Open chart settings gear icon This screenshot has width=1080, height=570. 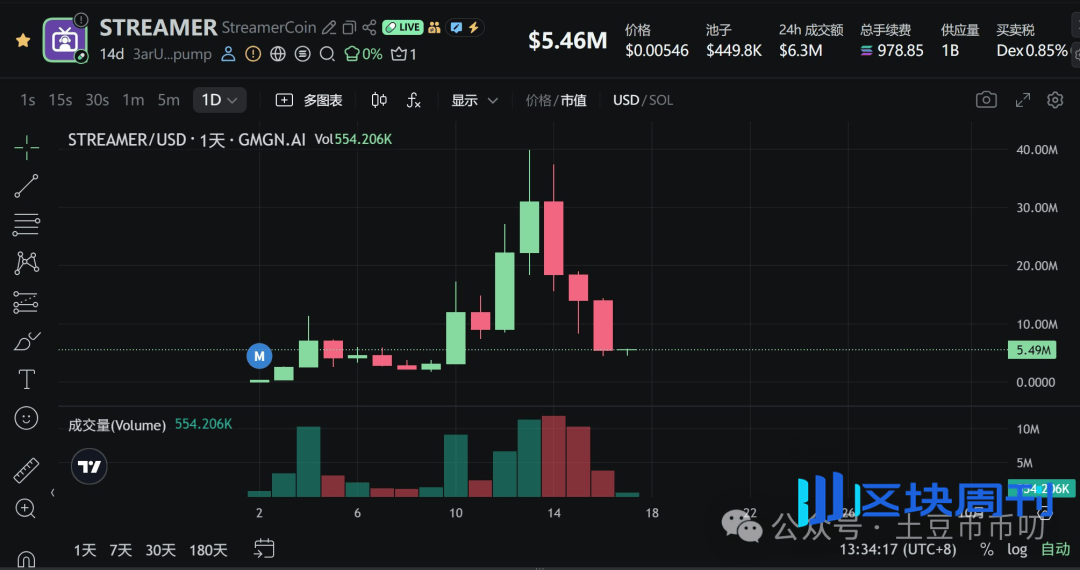(1055, 101)
